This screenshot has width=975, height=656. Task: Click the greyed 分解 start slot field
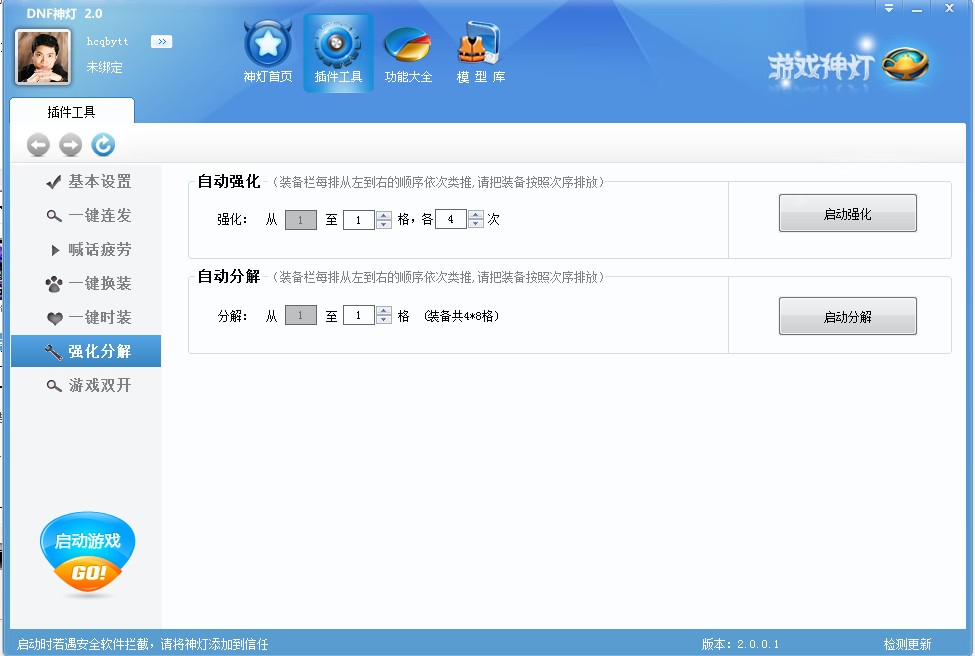(301, 315)
